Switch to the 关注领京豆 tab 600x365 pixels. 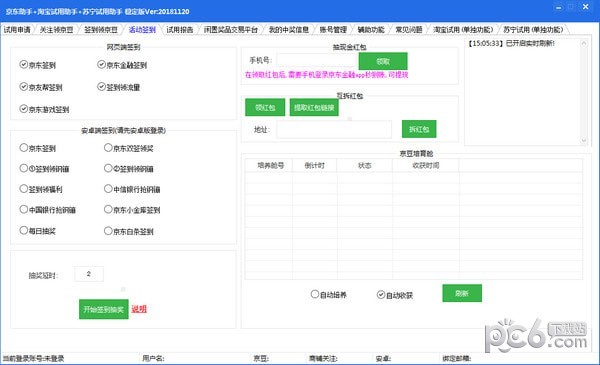tap(57, 29)
